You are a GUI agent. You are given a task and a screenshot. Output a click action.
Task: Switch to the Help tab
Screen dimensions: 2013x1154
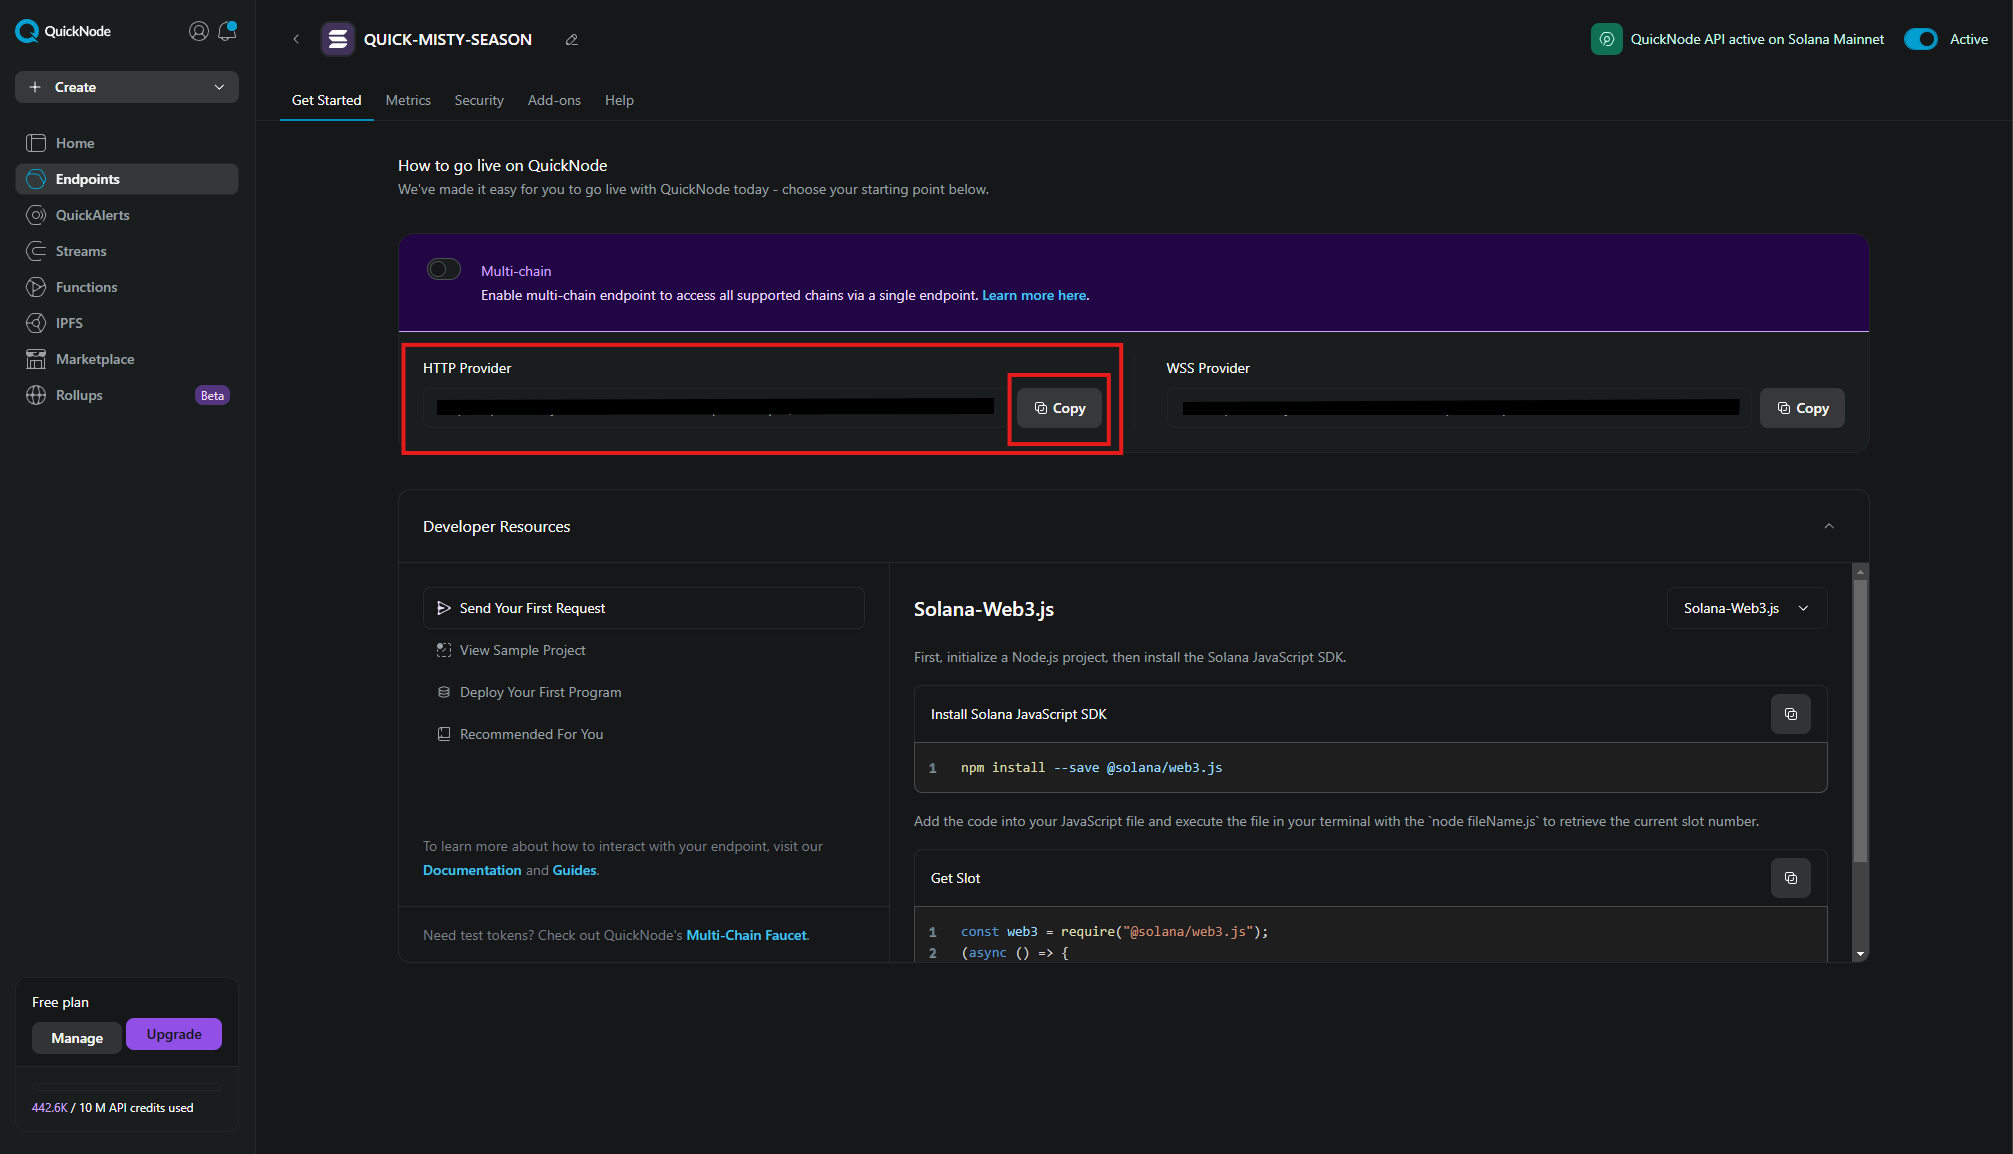pos(619,100)
